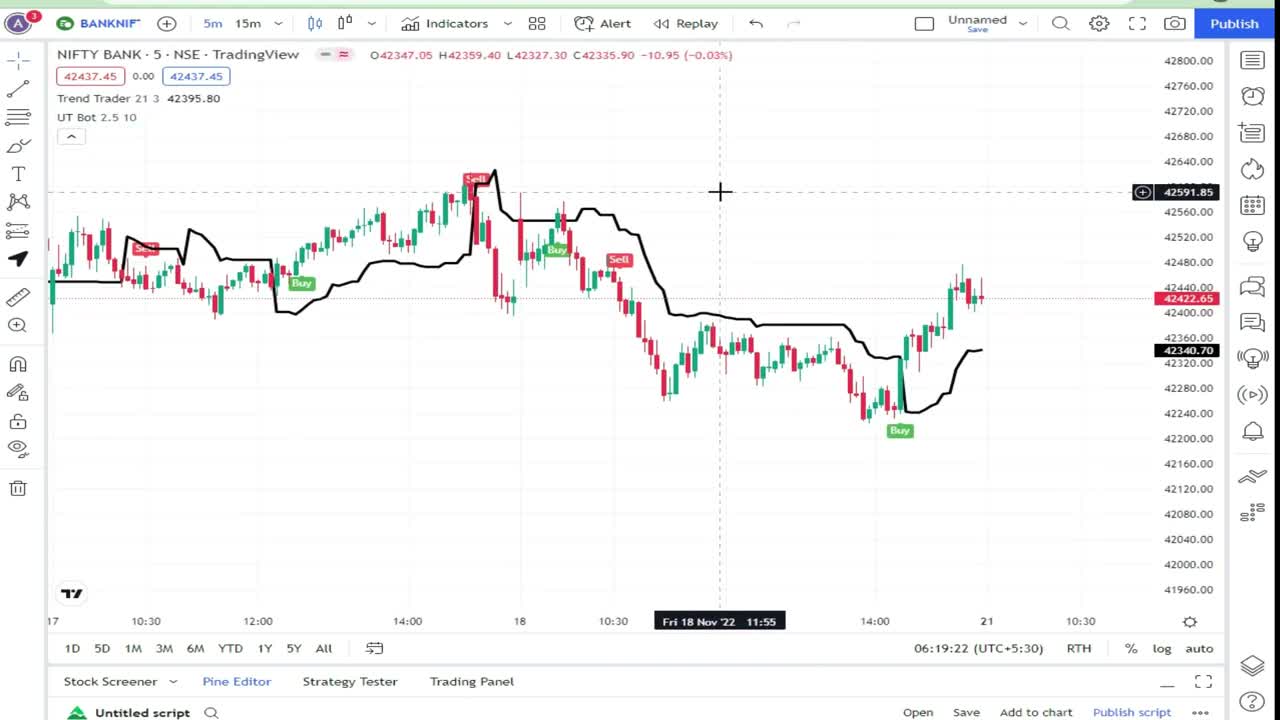Create an Alert from the toolbar
1280x720 pixels.
(603, 23)
